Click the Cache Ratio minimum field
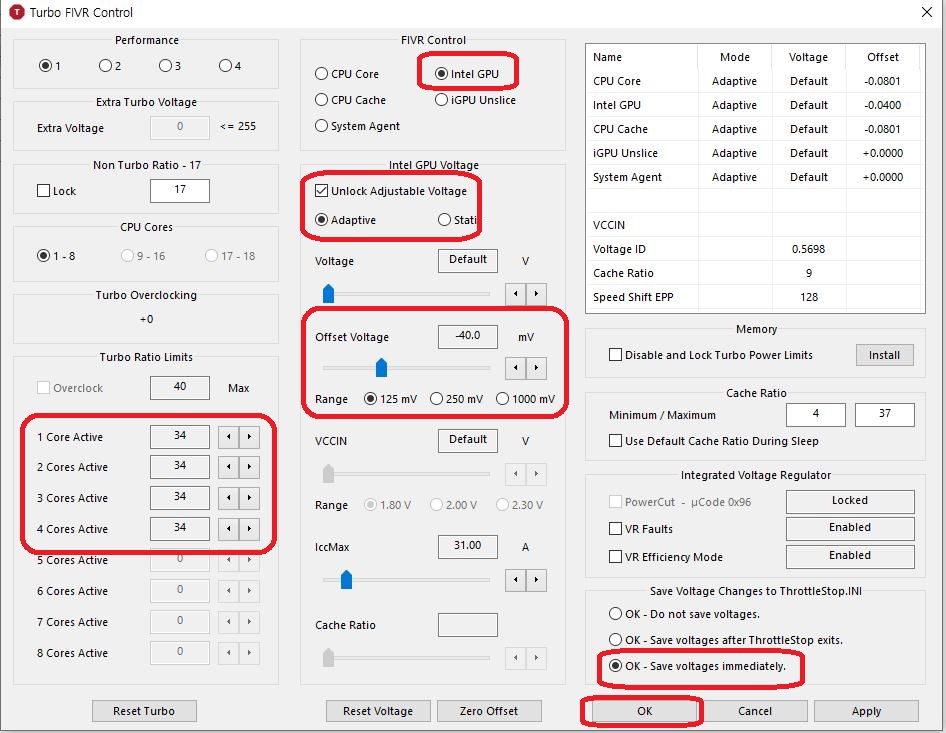946x733 pixels. (816, 414)
